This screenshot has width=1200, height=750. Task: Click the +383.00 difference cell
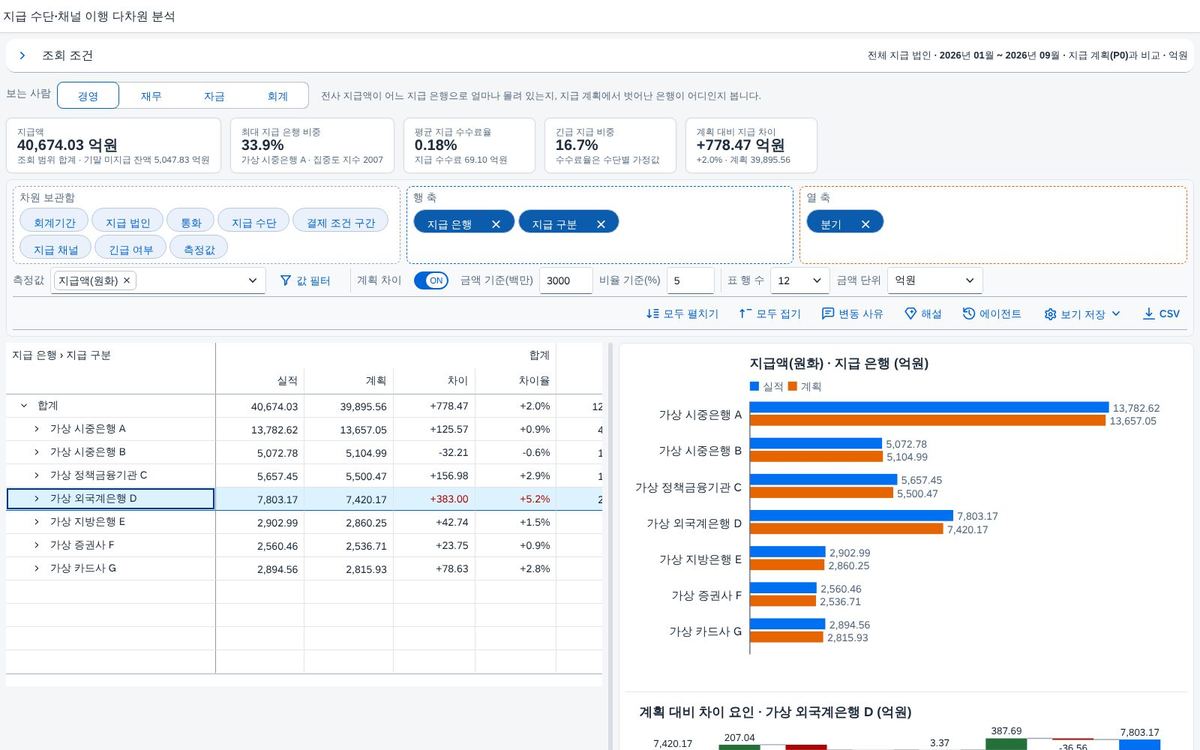[x=434, y=499]
